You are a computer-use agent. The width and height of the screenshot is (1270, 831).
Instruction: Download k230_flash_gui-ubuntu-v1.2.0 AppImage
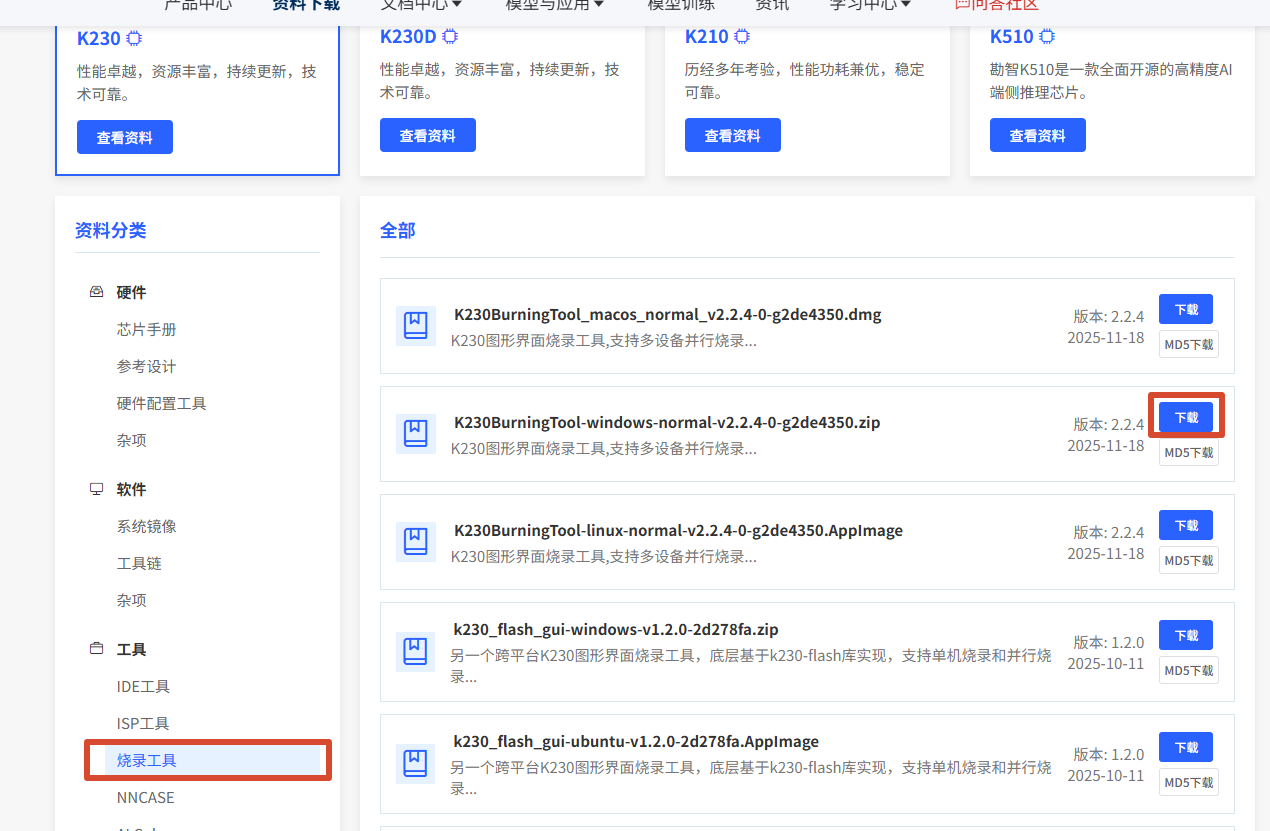point(1186,747)
